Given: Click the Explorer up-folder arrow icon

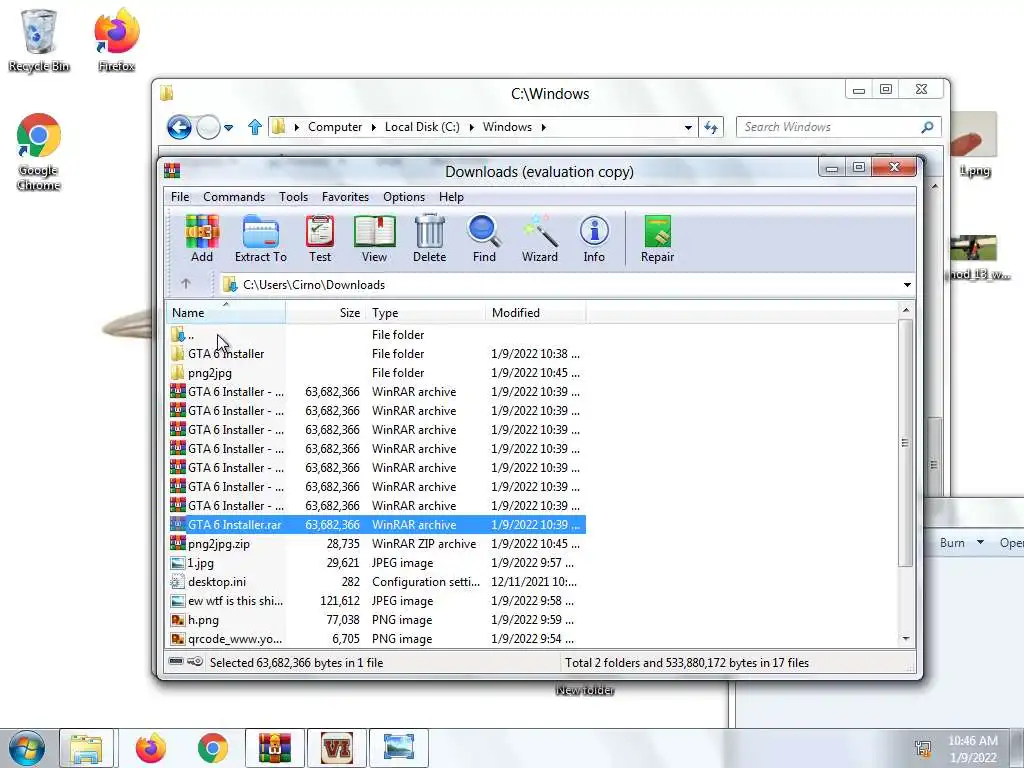Looking at the screenshot, I should (x=255, y=127).
